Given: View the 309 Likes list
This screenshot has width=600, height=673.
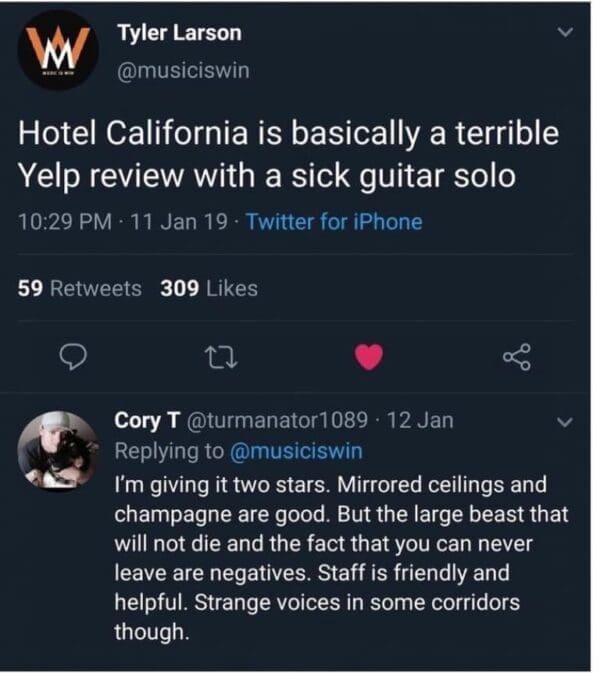Looking at the screenshot, I should [x=209, y=289].
